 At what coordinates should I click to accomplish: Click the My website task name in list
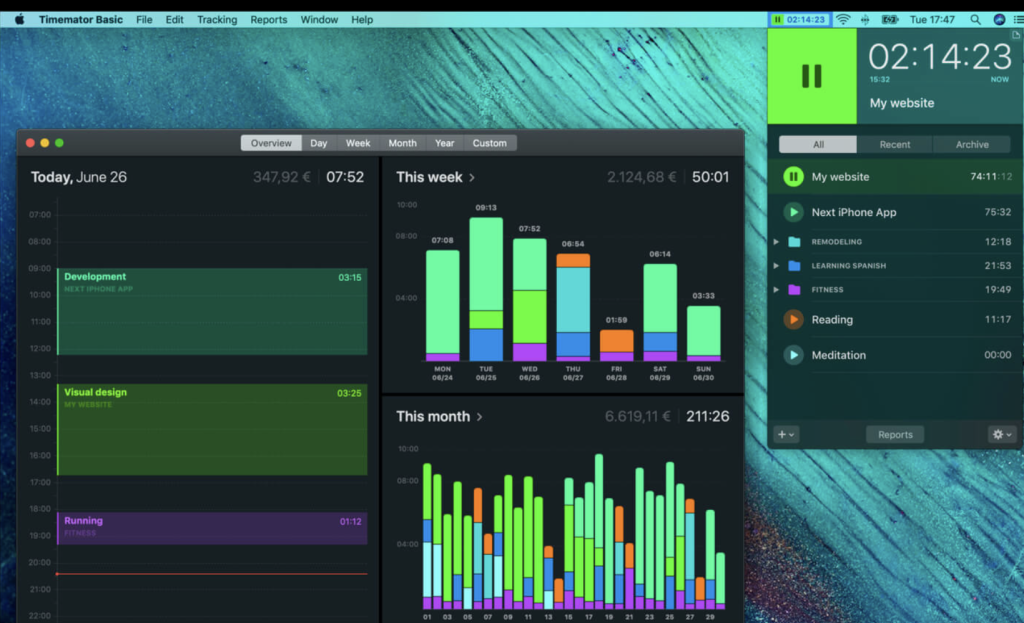click(840, 177)
